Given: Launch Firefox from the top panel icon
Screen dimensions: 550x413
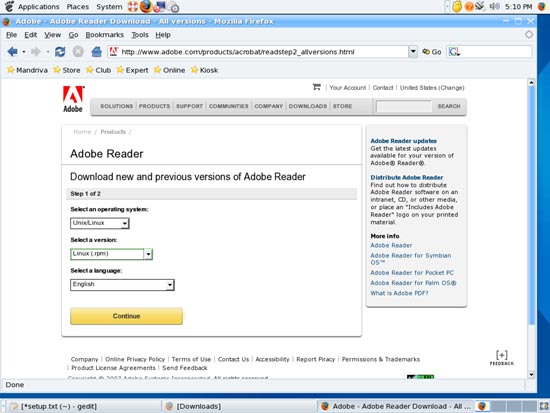Looking at the screenshot, I should 146,6.
